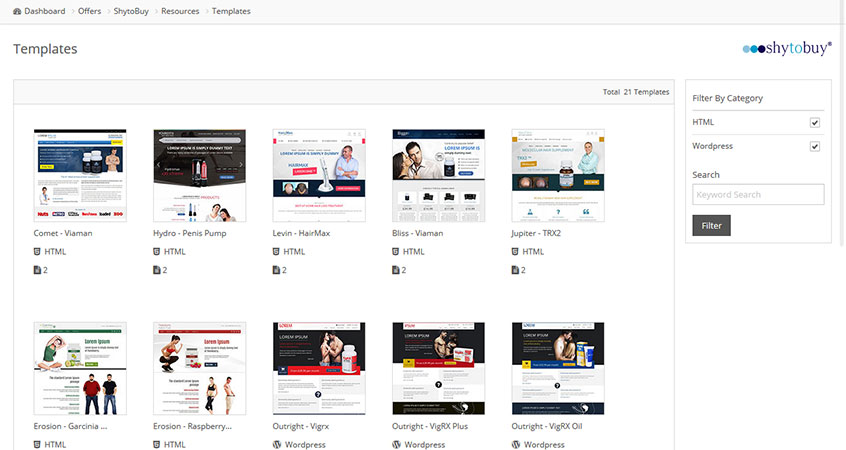Click the Comet - Viaman title
This screenshot has width=846, height=450.
pyautogui.click(x=63, y=233)
